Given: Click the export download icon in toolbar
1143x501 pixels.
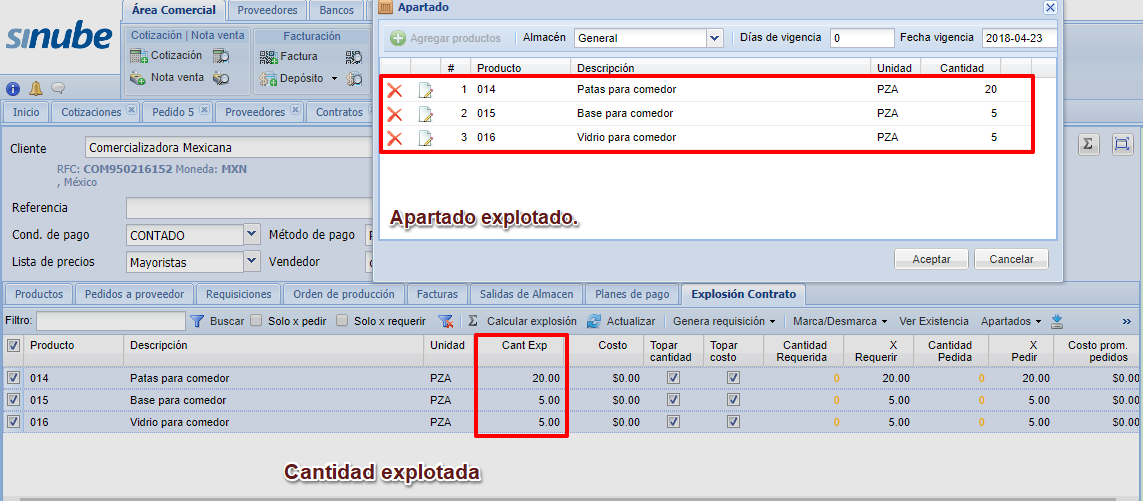Looking at the screenshot, I should 1057,321.
